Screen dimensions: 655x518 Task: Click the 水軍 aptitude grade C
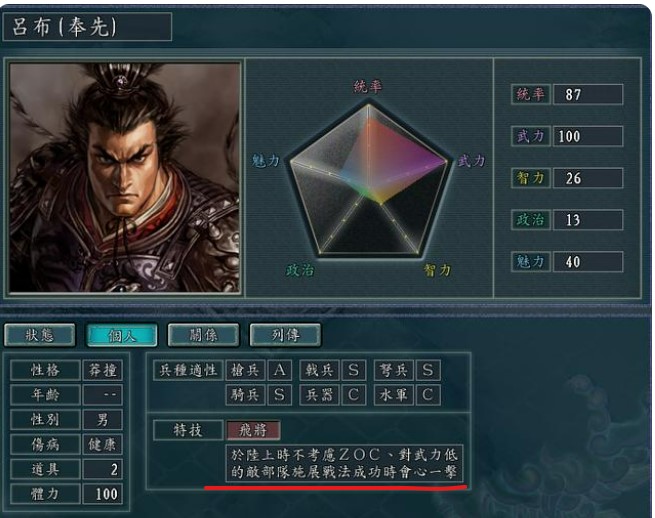click(428, 395)
